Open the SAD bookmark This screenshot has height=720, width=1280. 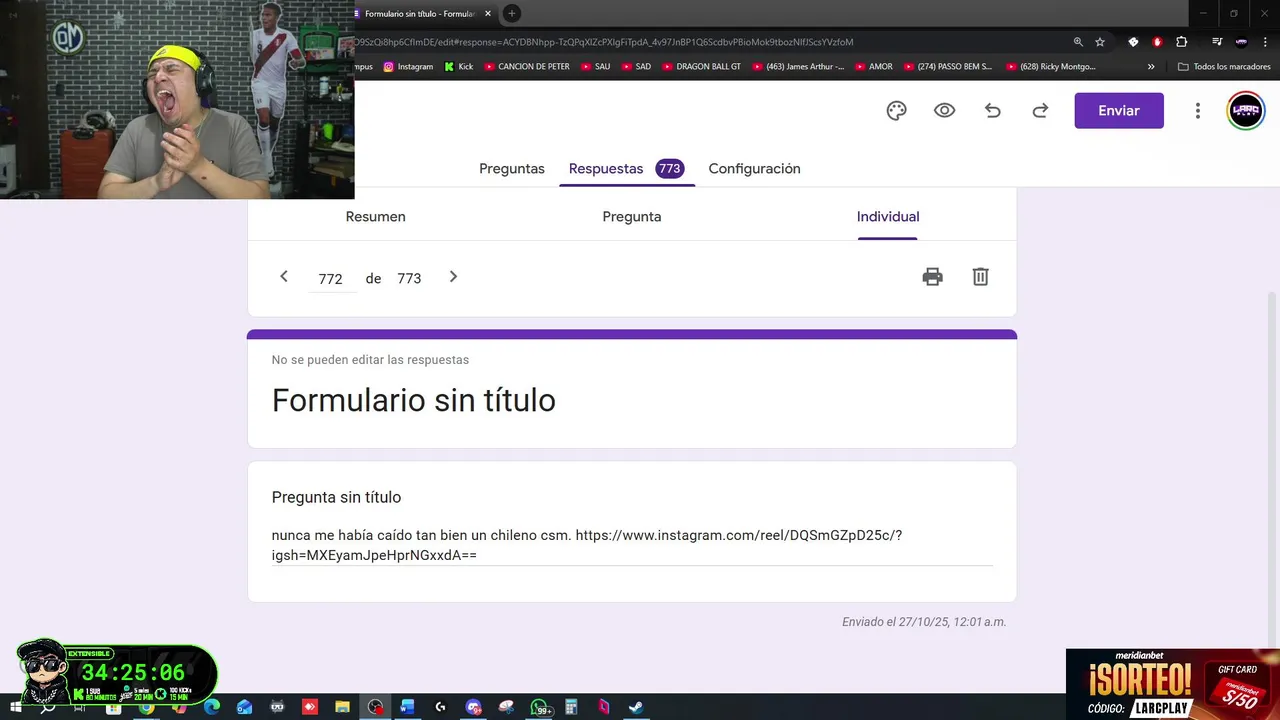pos(636,67)
